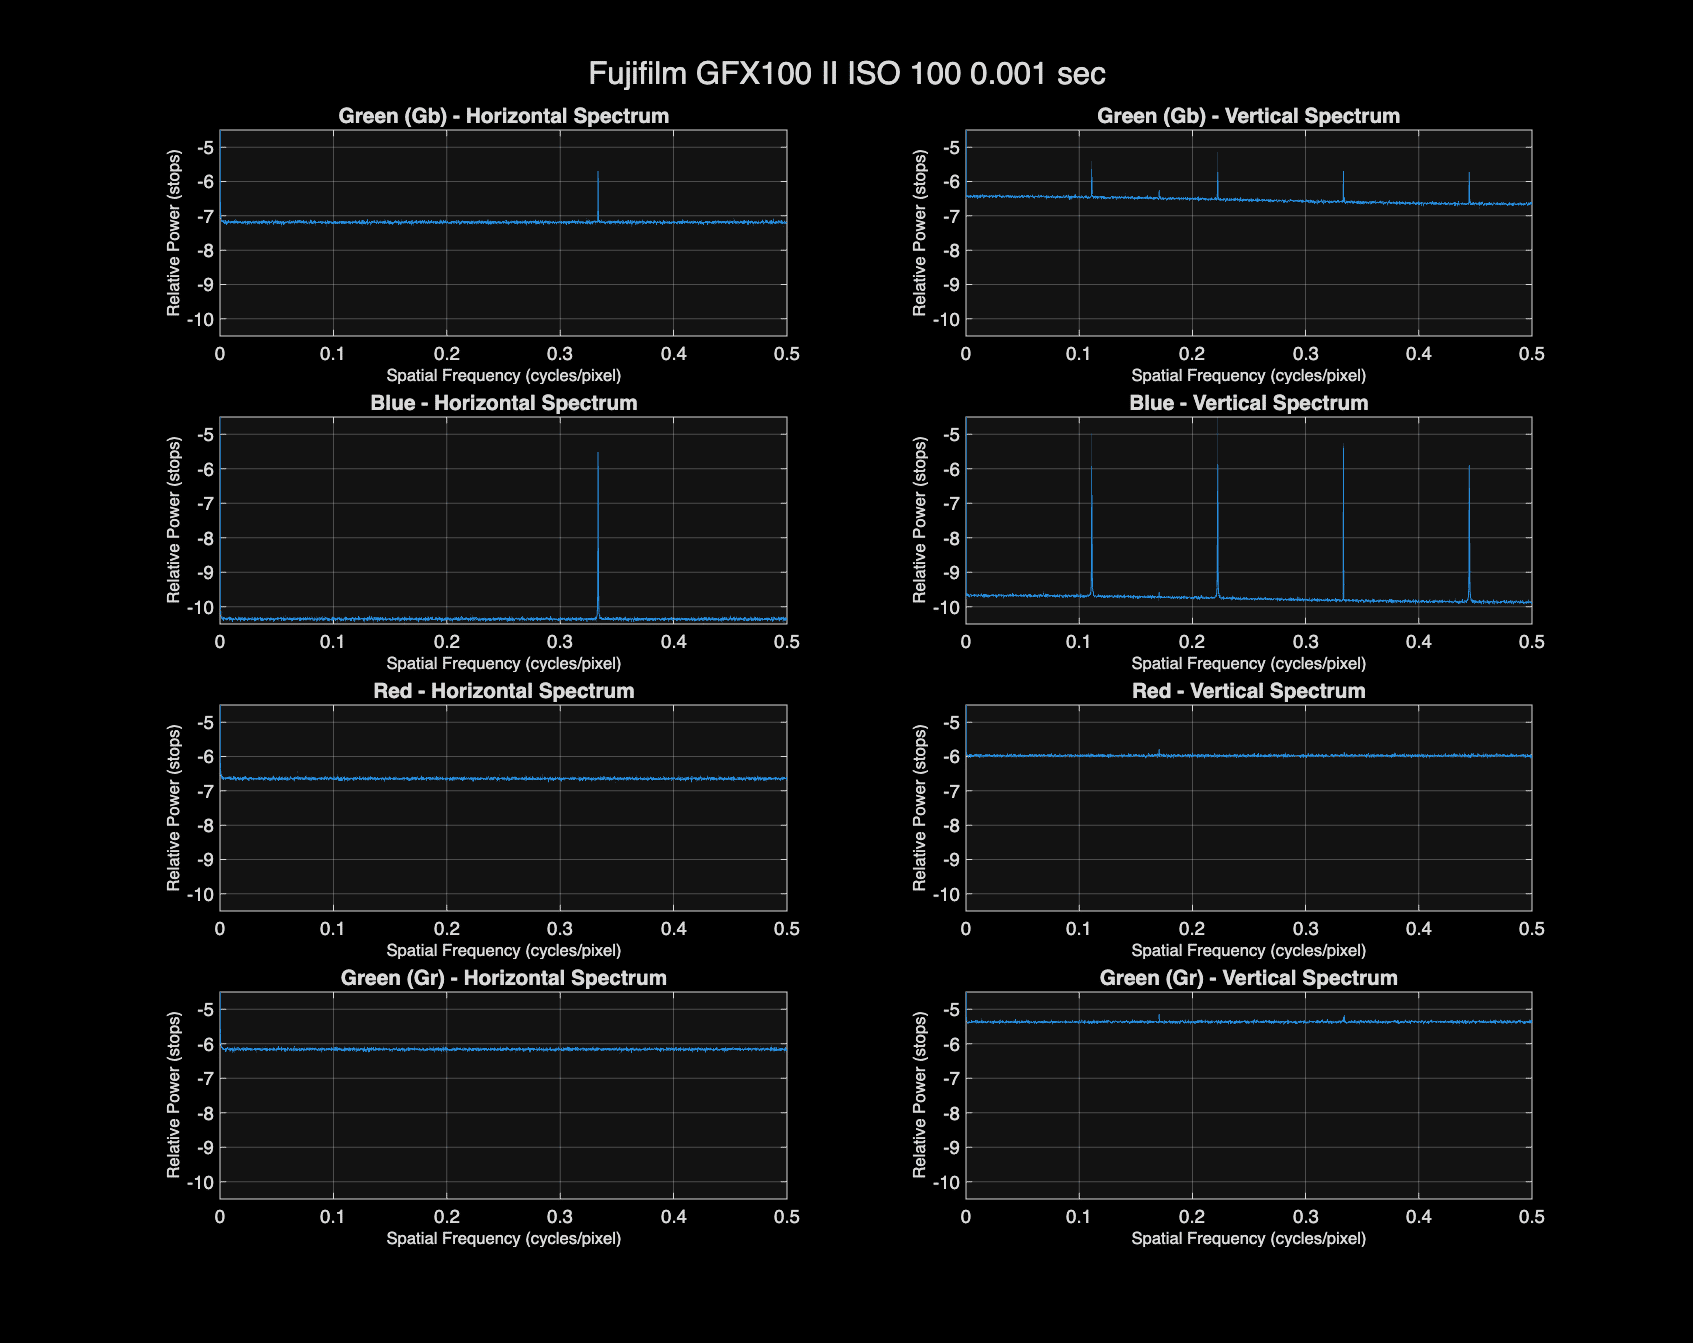Viewport: 1693px width, 1343px height.
Task: Select the 'Red - Horizontal Spectrum' title
Action: (504, 691)
